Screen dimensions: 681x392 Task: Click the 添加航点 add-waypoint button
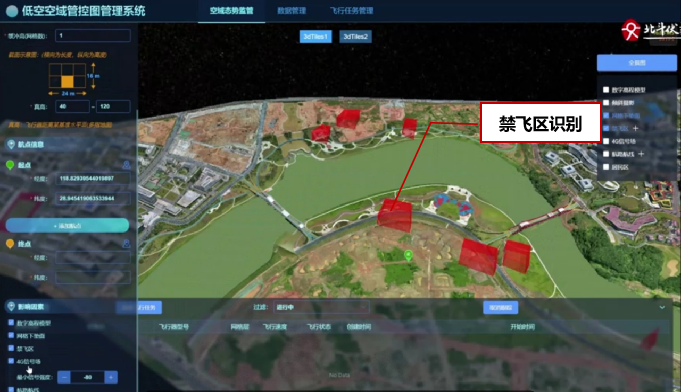click(x=67, y=226)
